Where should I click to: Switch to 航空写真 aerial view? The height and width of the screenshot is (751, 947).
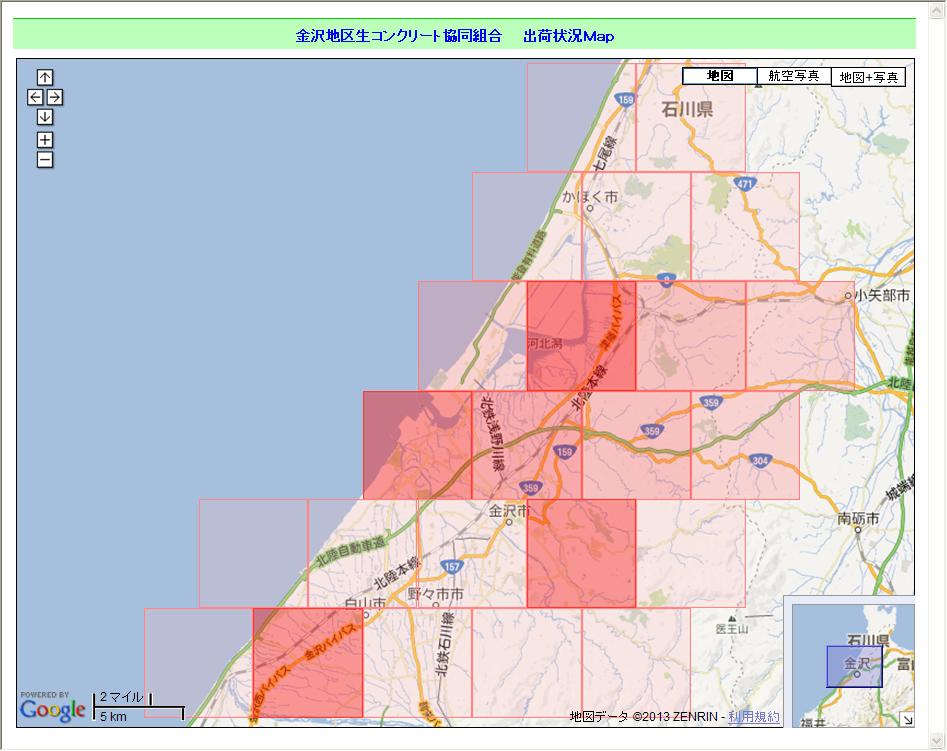click(x=794, y=76)
